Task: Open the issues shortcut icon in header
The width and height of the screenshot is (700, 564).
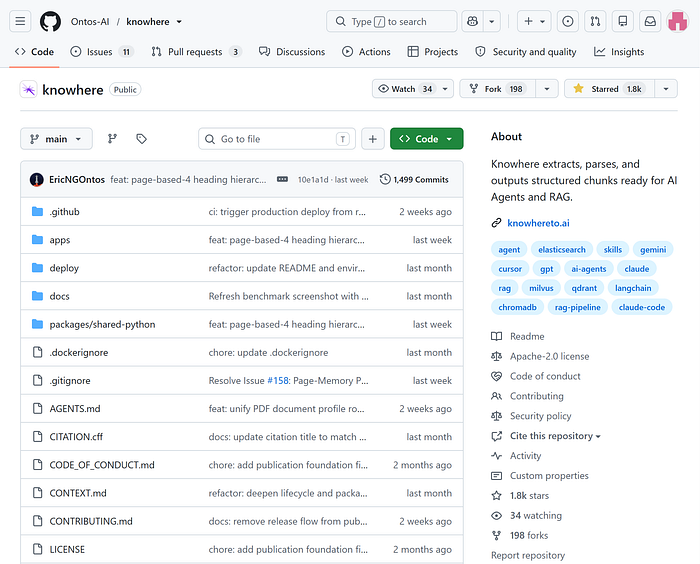Action: coord(567,21)
